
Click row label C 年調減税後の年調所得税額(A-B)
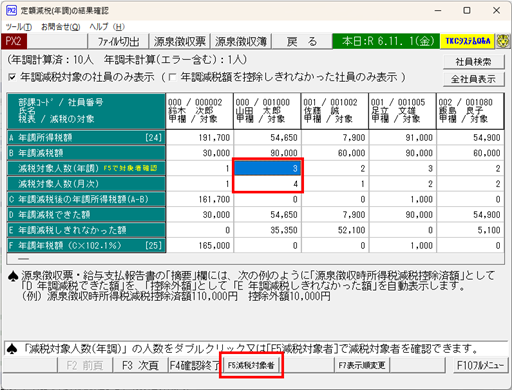coord(86,199)
